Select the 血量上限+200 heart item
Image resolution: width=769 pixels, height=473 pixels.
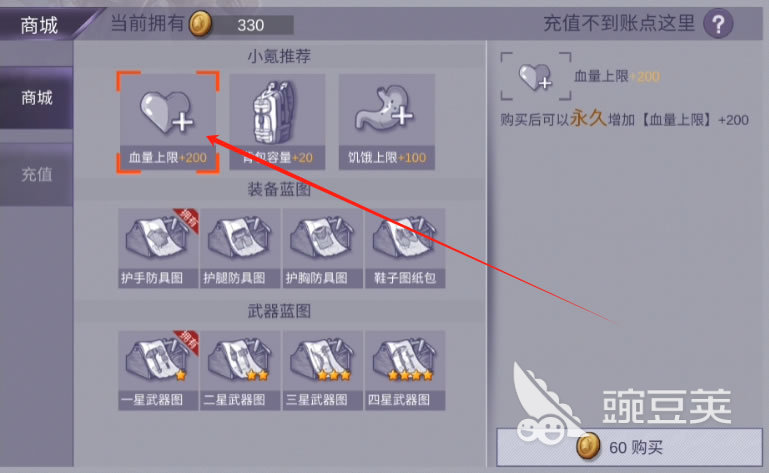click(168, 122)
